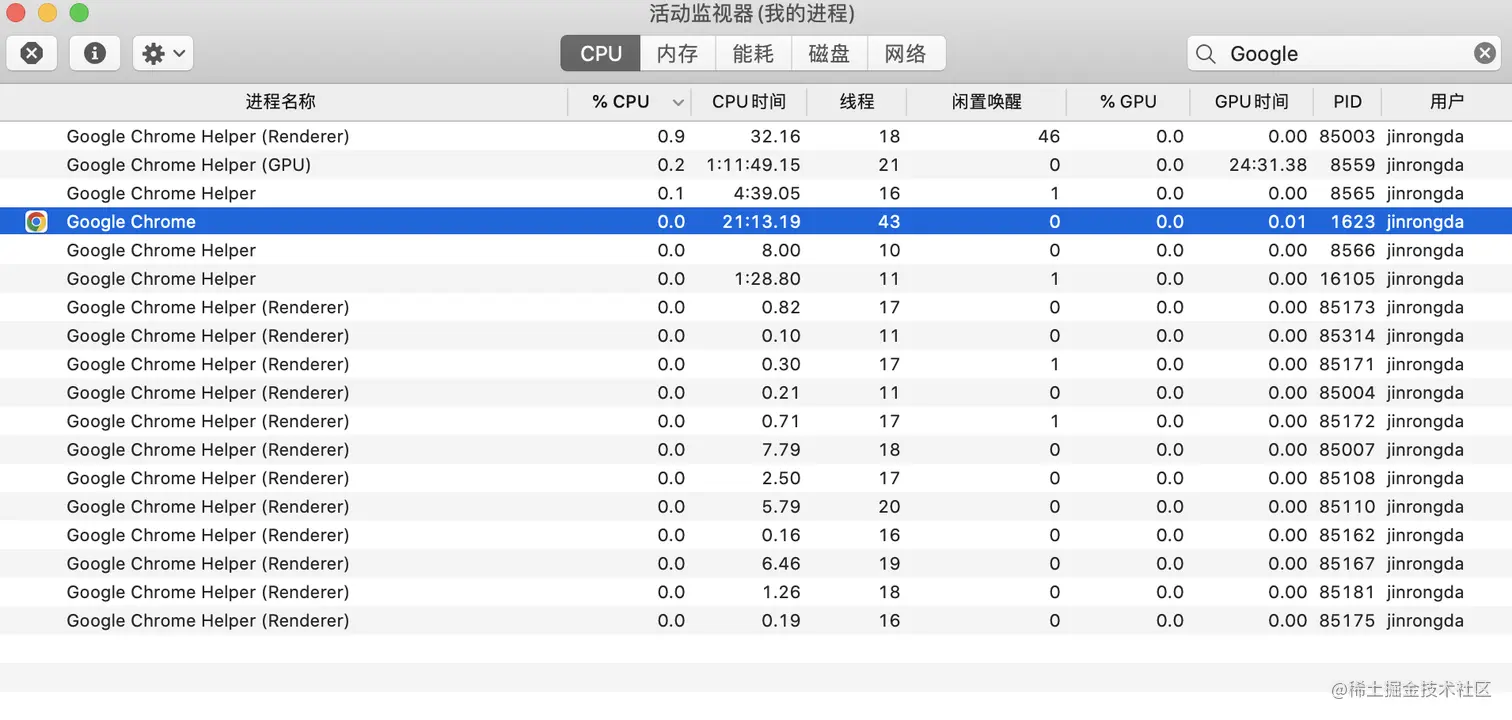Sort by CPU 时间 column header
Viewport: 1512px width, 720px height.
(x=749, y=102)
